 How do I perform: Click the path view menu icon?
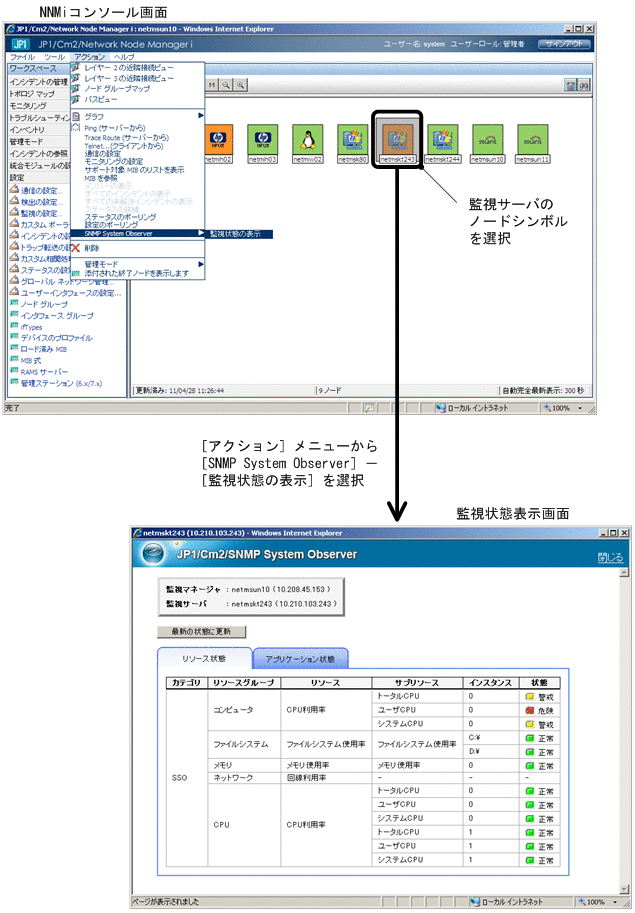(76, 99)
